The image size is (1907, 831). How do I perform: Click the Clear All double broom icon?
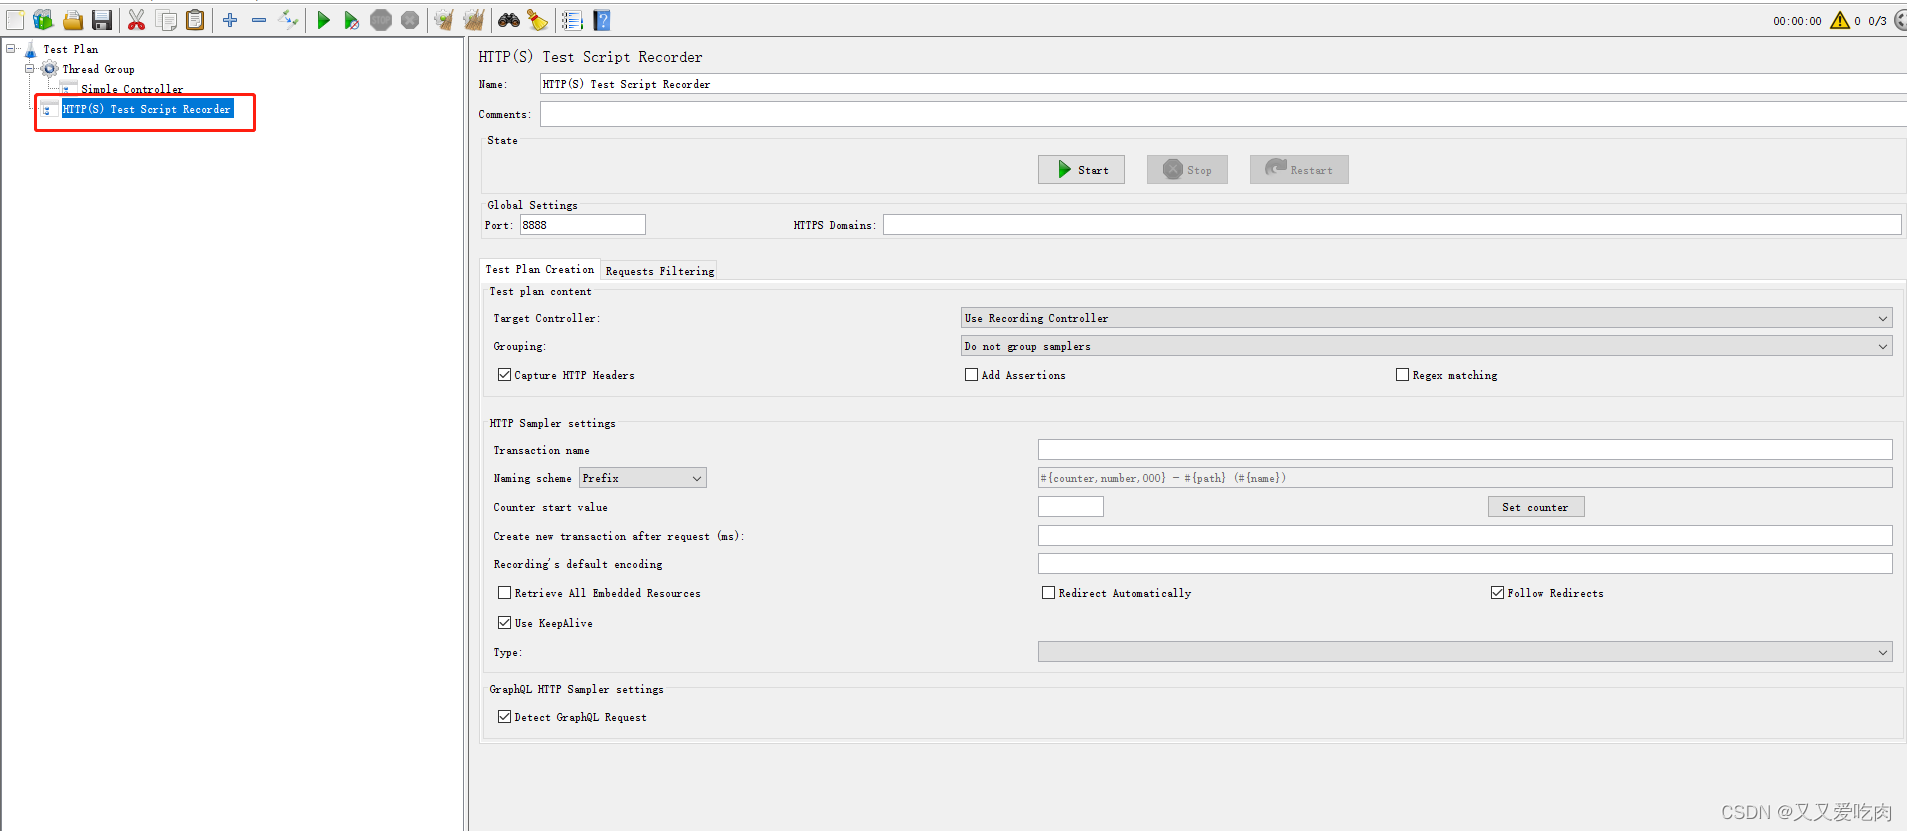pyautogui.click(x=474, y=20)
